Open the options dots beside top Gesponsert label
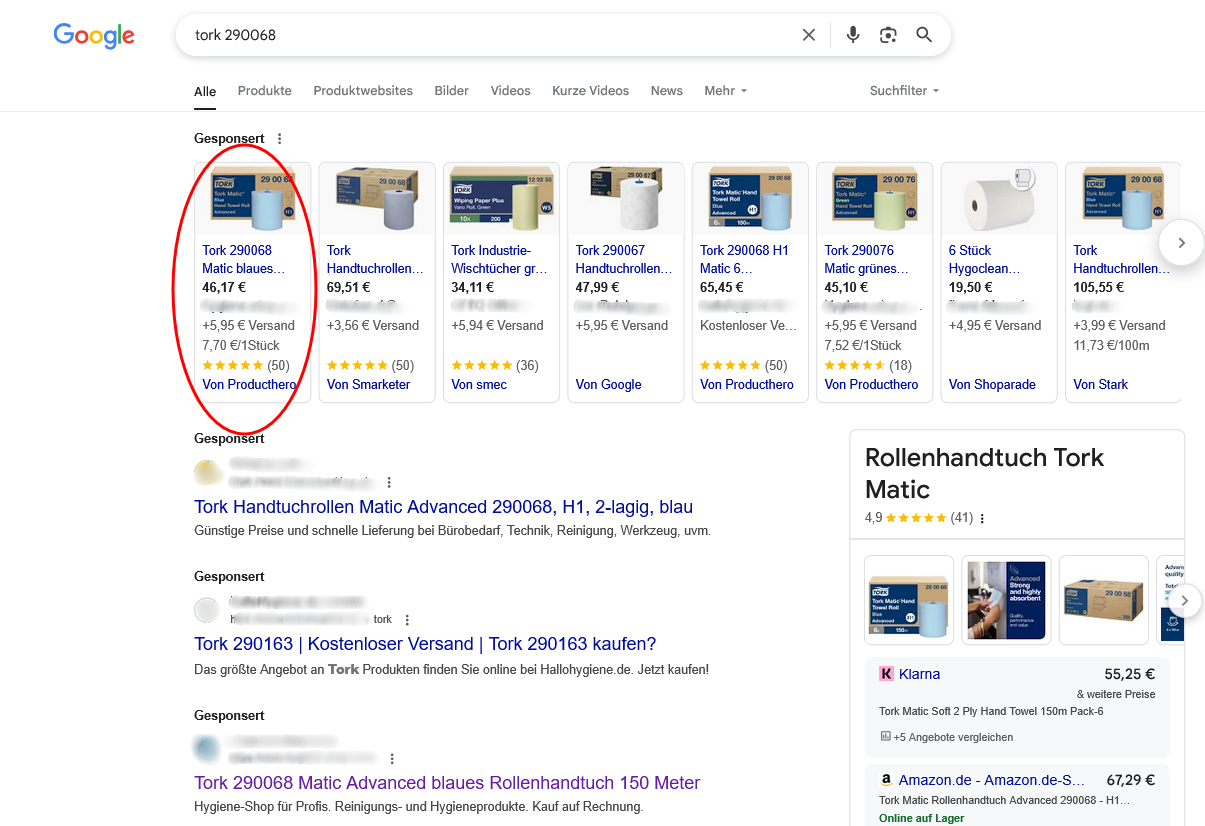 280,139
